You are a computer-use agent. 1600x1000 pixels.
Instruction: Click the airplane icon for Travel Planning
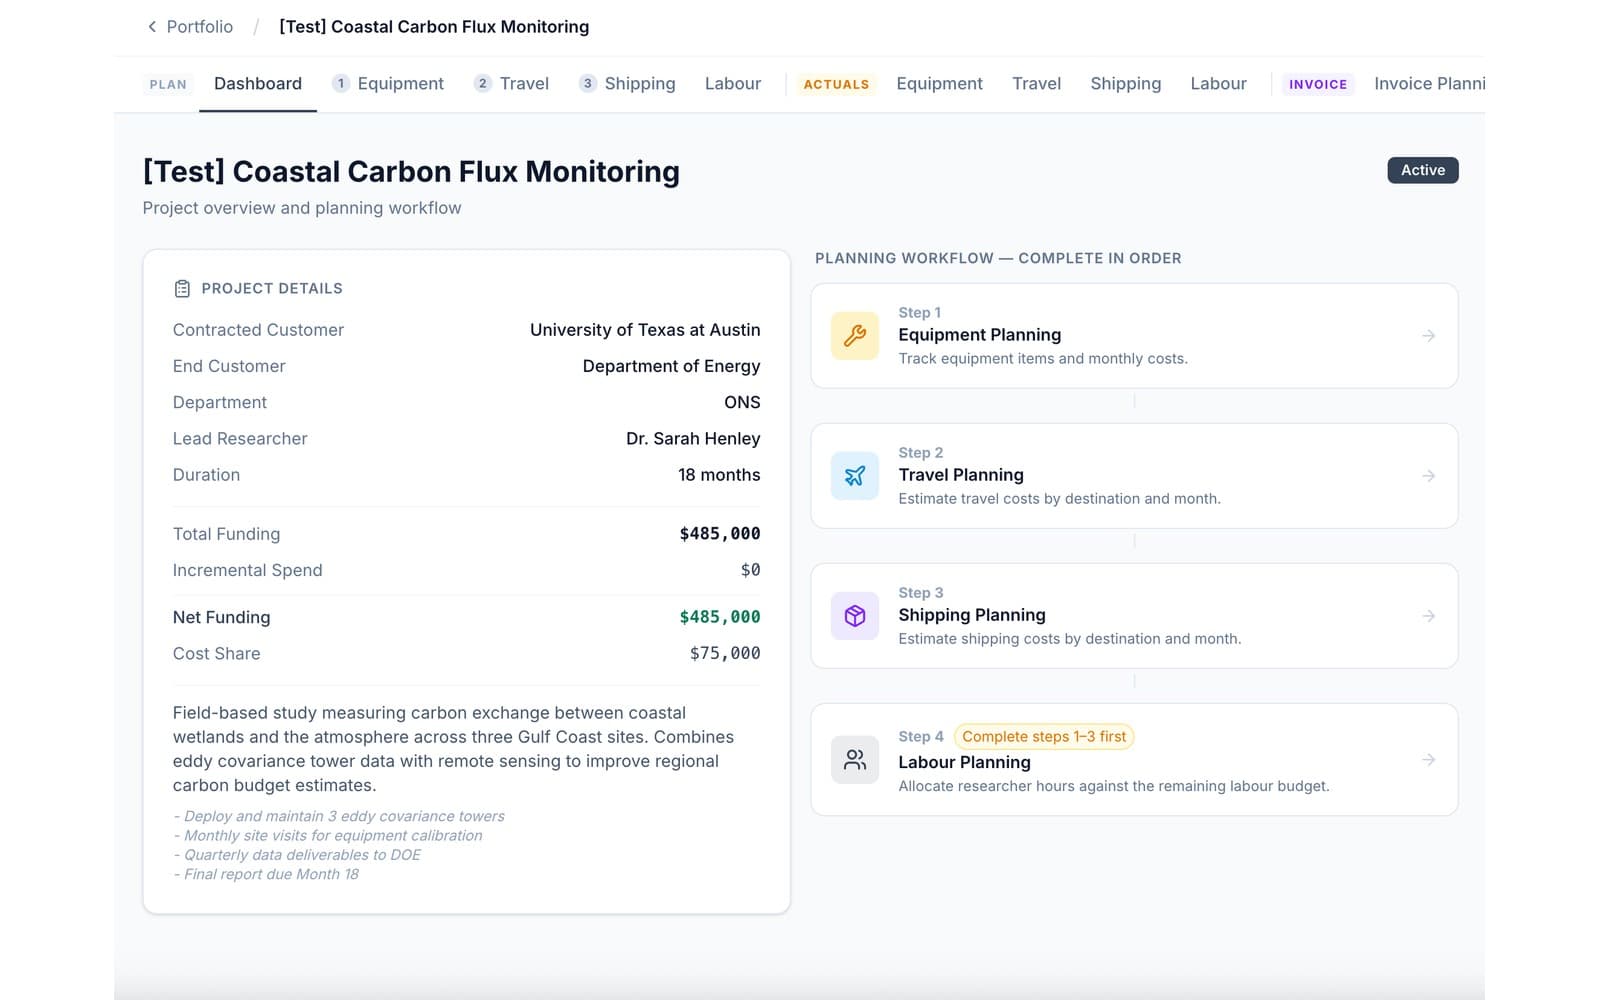[x=855, y=476]
